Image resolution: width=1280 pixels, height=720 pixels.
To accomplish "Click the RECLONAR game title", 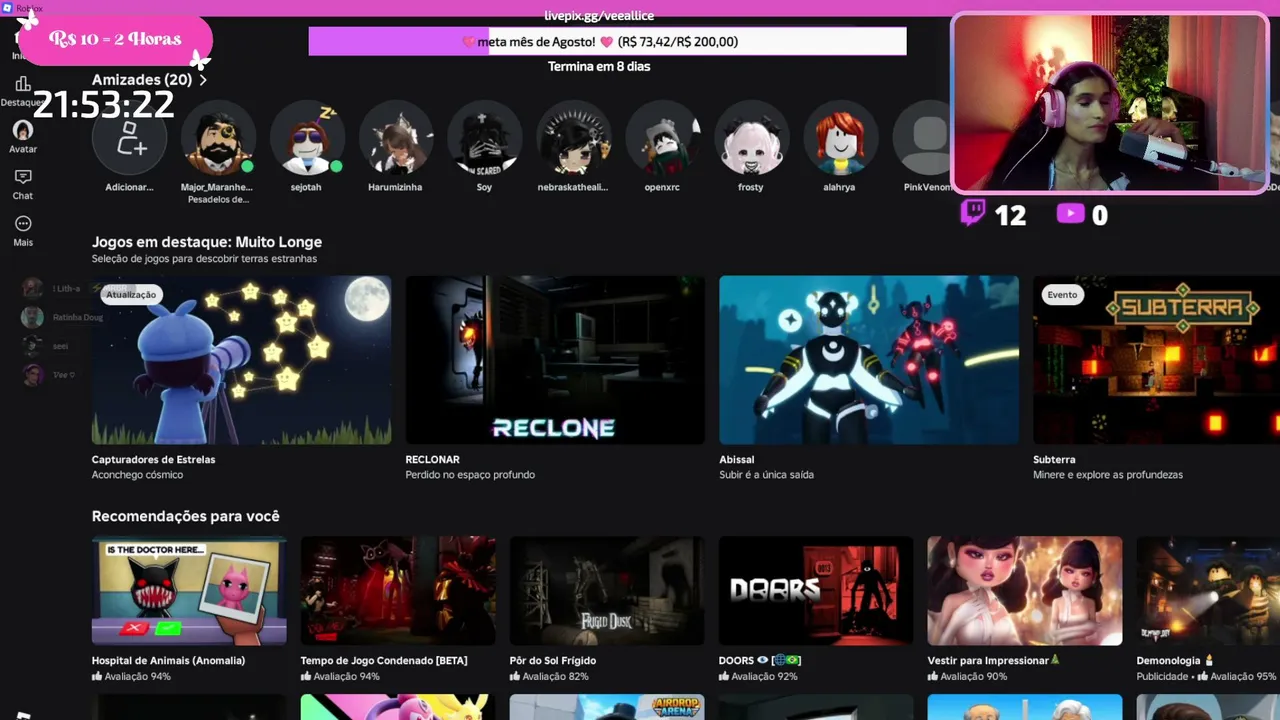I will coord(432,460).
